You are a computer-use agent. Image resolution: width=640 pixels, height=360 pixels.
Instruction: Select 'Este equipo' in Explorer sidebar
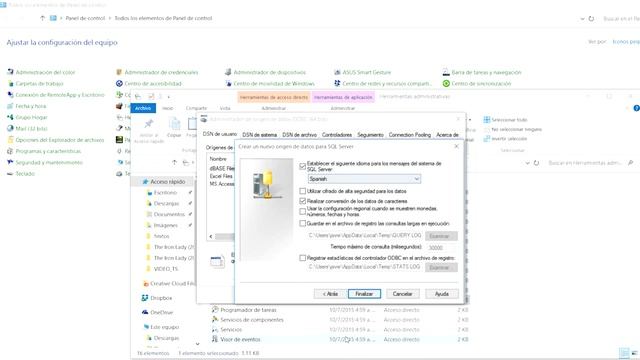coord(164,327)
